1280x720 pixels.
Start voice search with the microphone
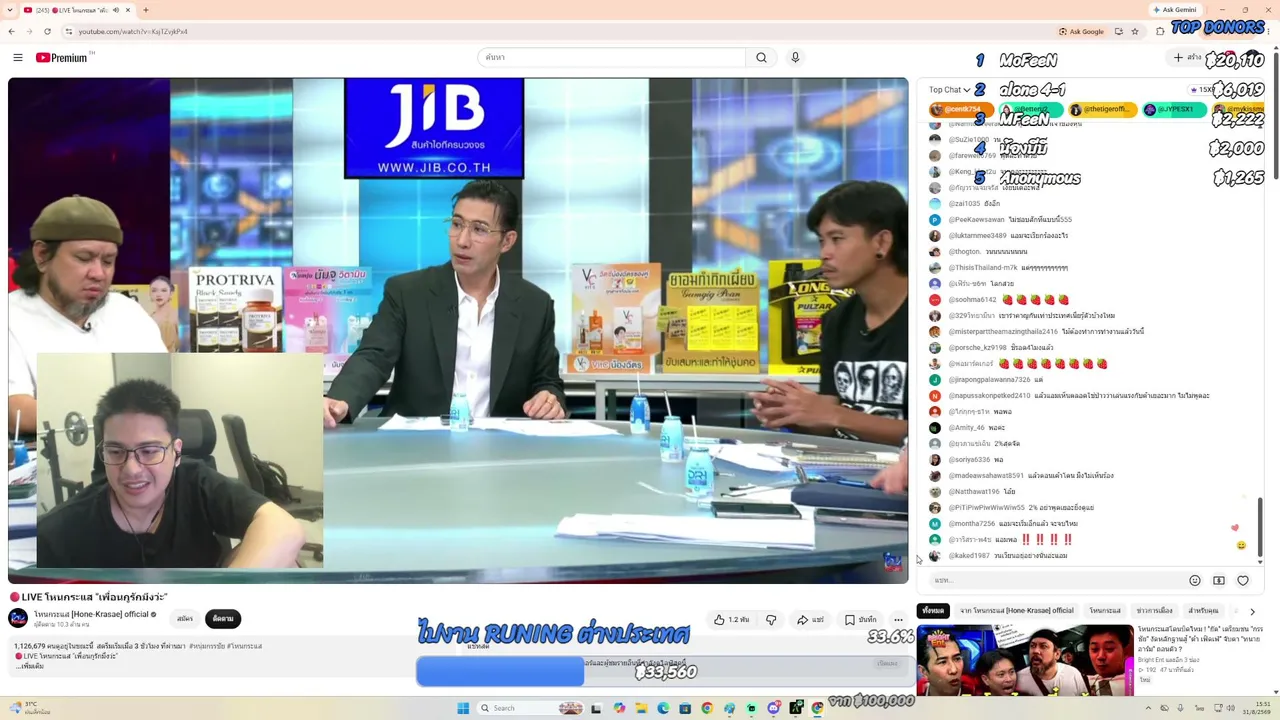(795, 58)
